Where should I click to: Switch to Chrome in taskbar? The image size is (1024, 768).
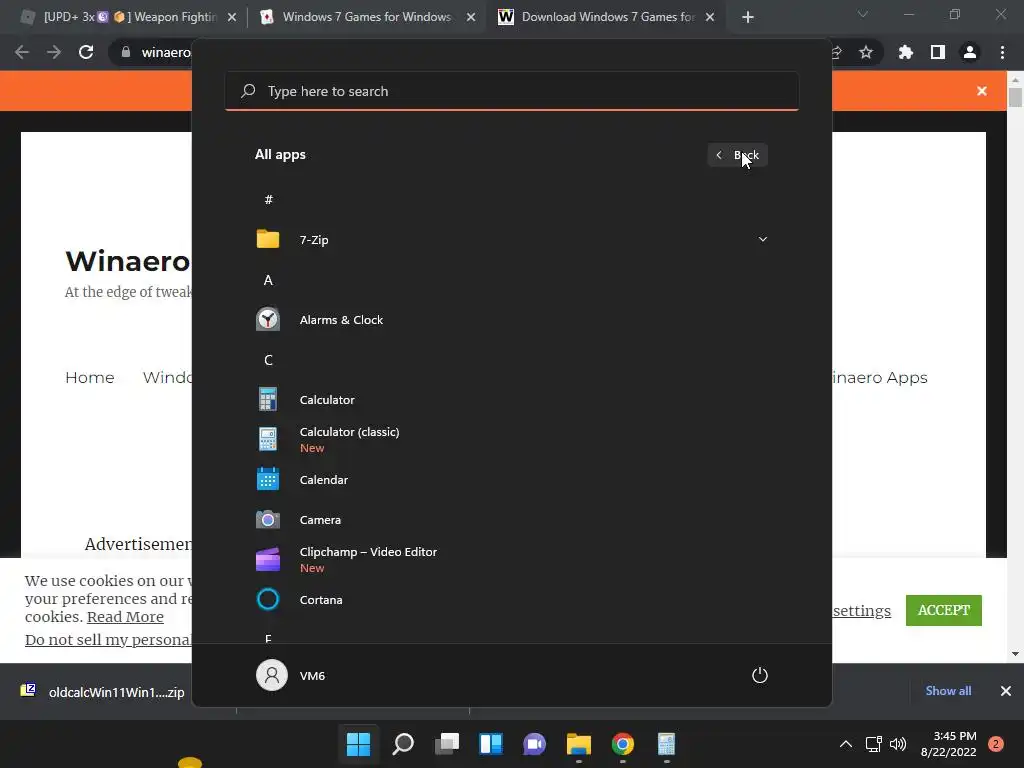click(622, 744)
